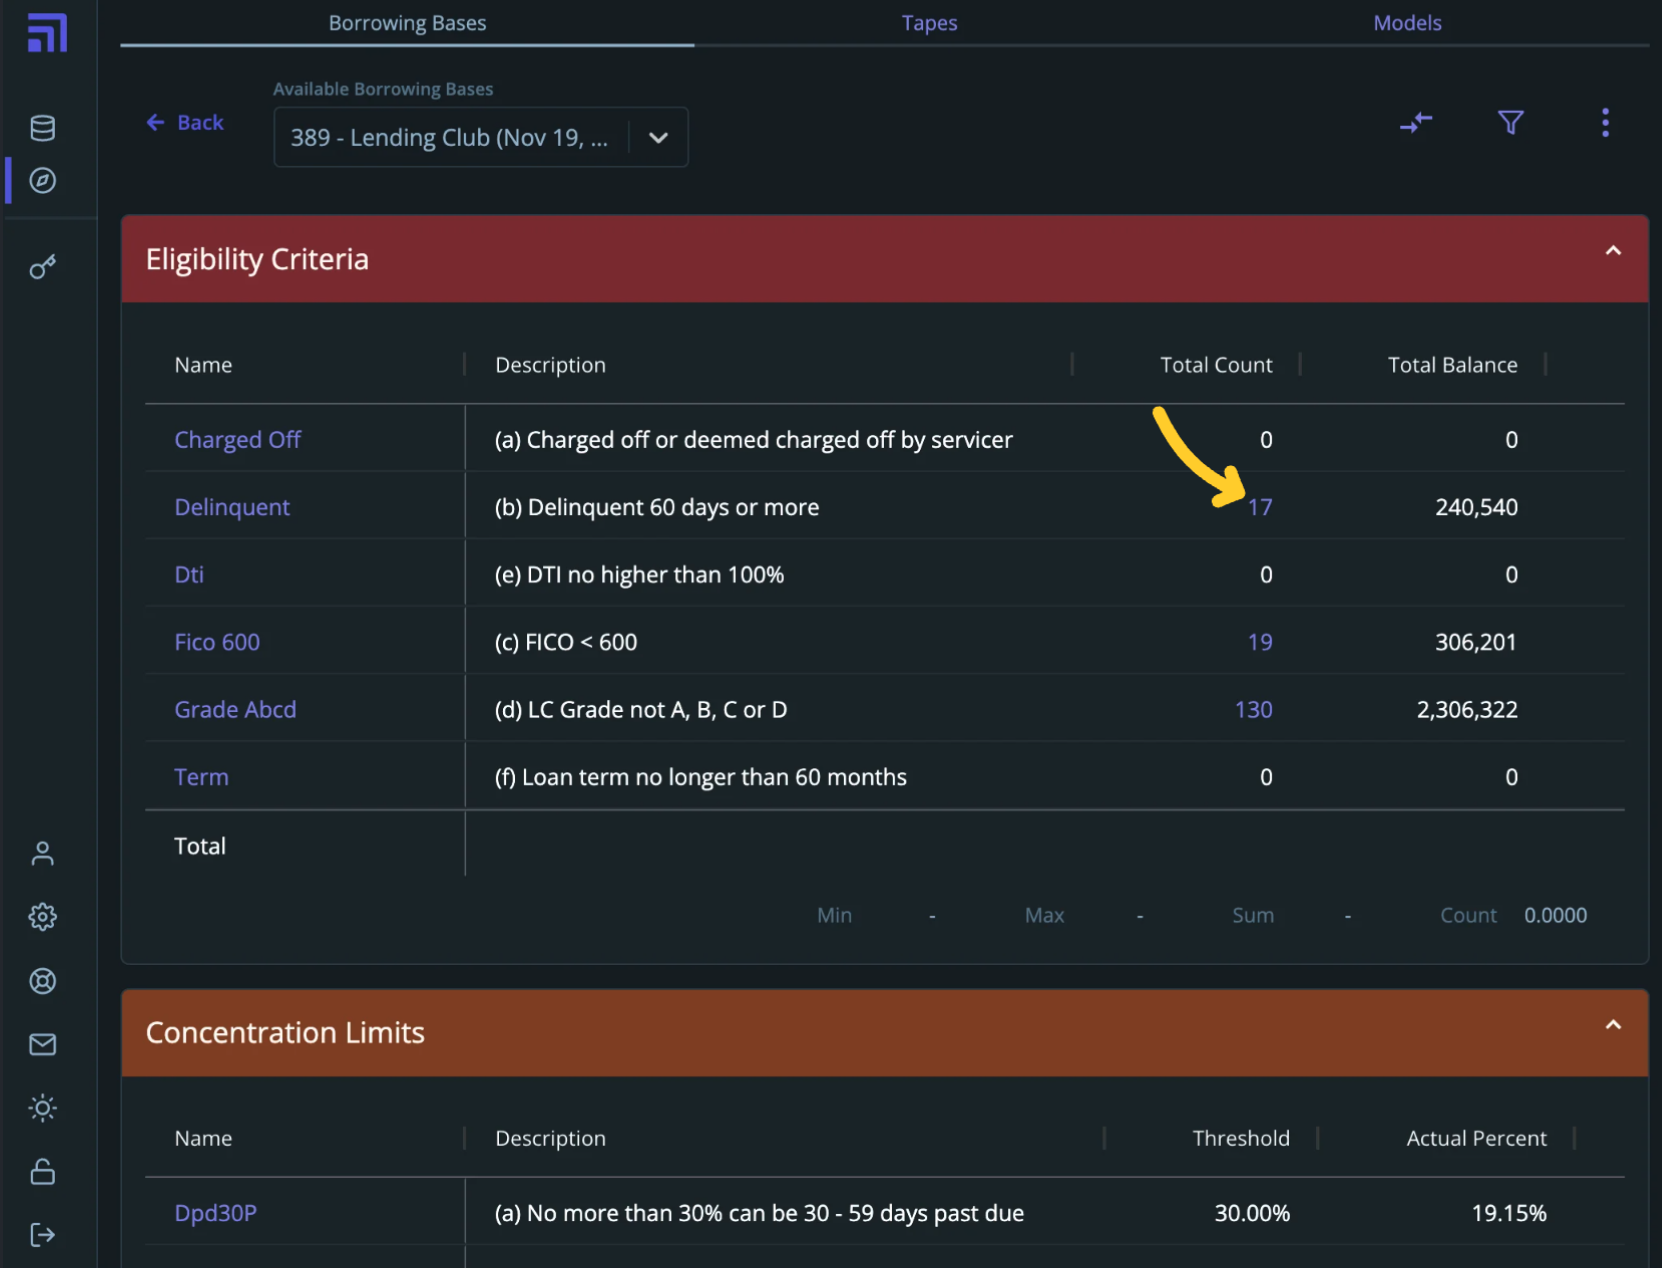Click the lifebuoy help icon
1662x1268 pixels.
pyautogui.click(x=42, y=981)
